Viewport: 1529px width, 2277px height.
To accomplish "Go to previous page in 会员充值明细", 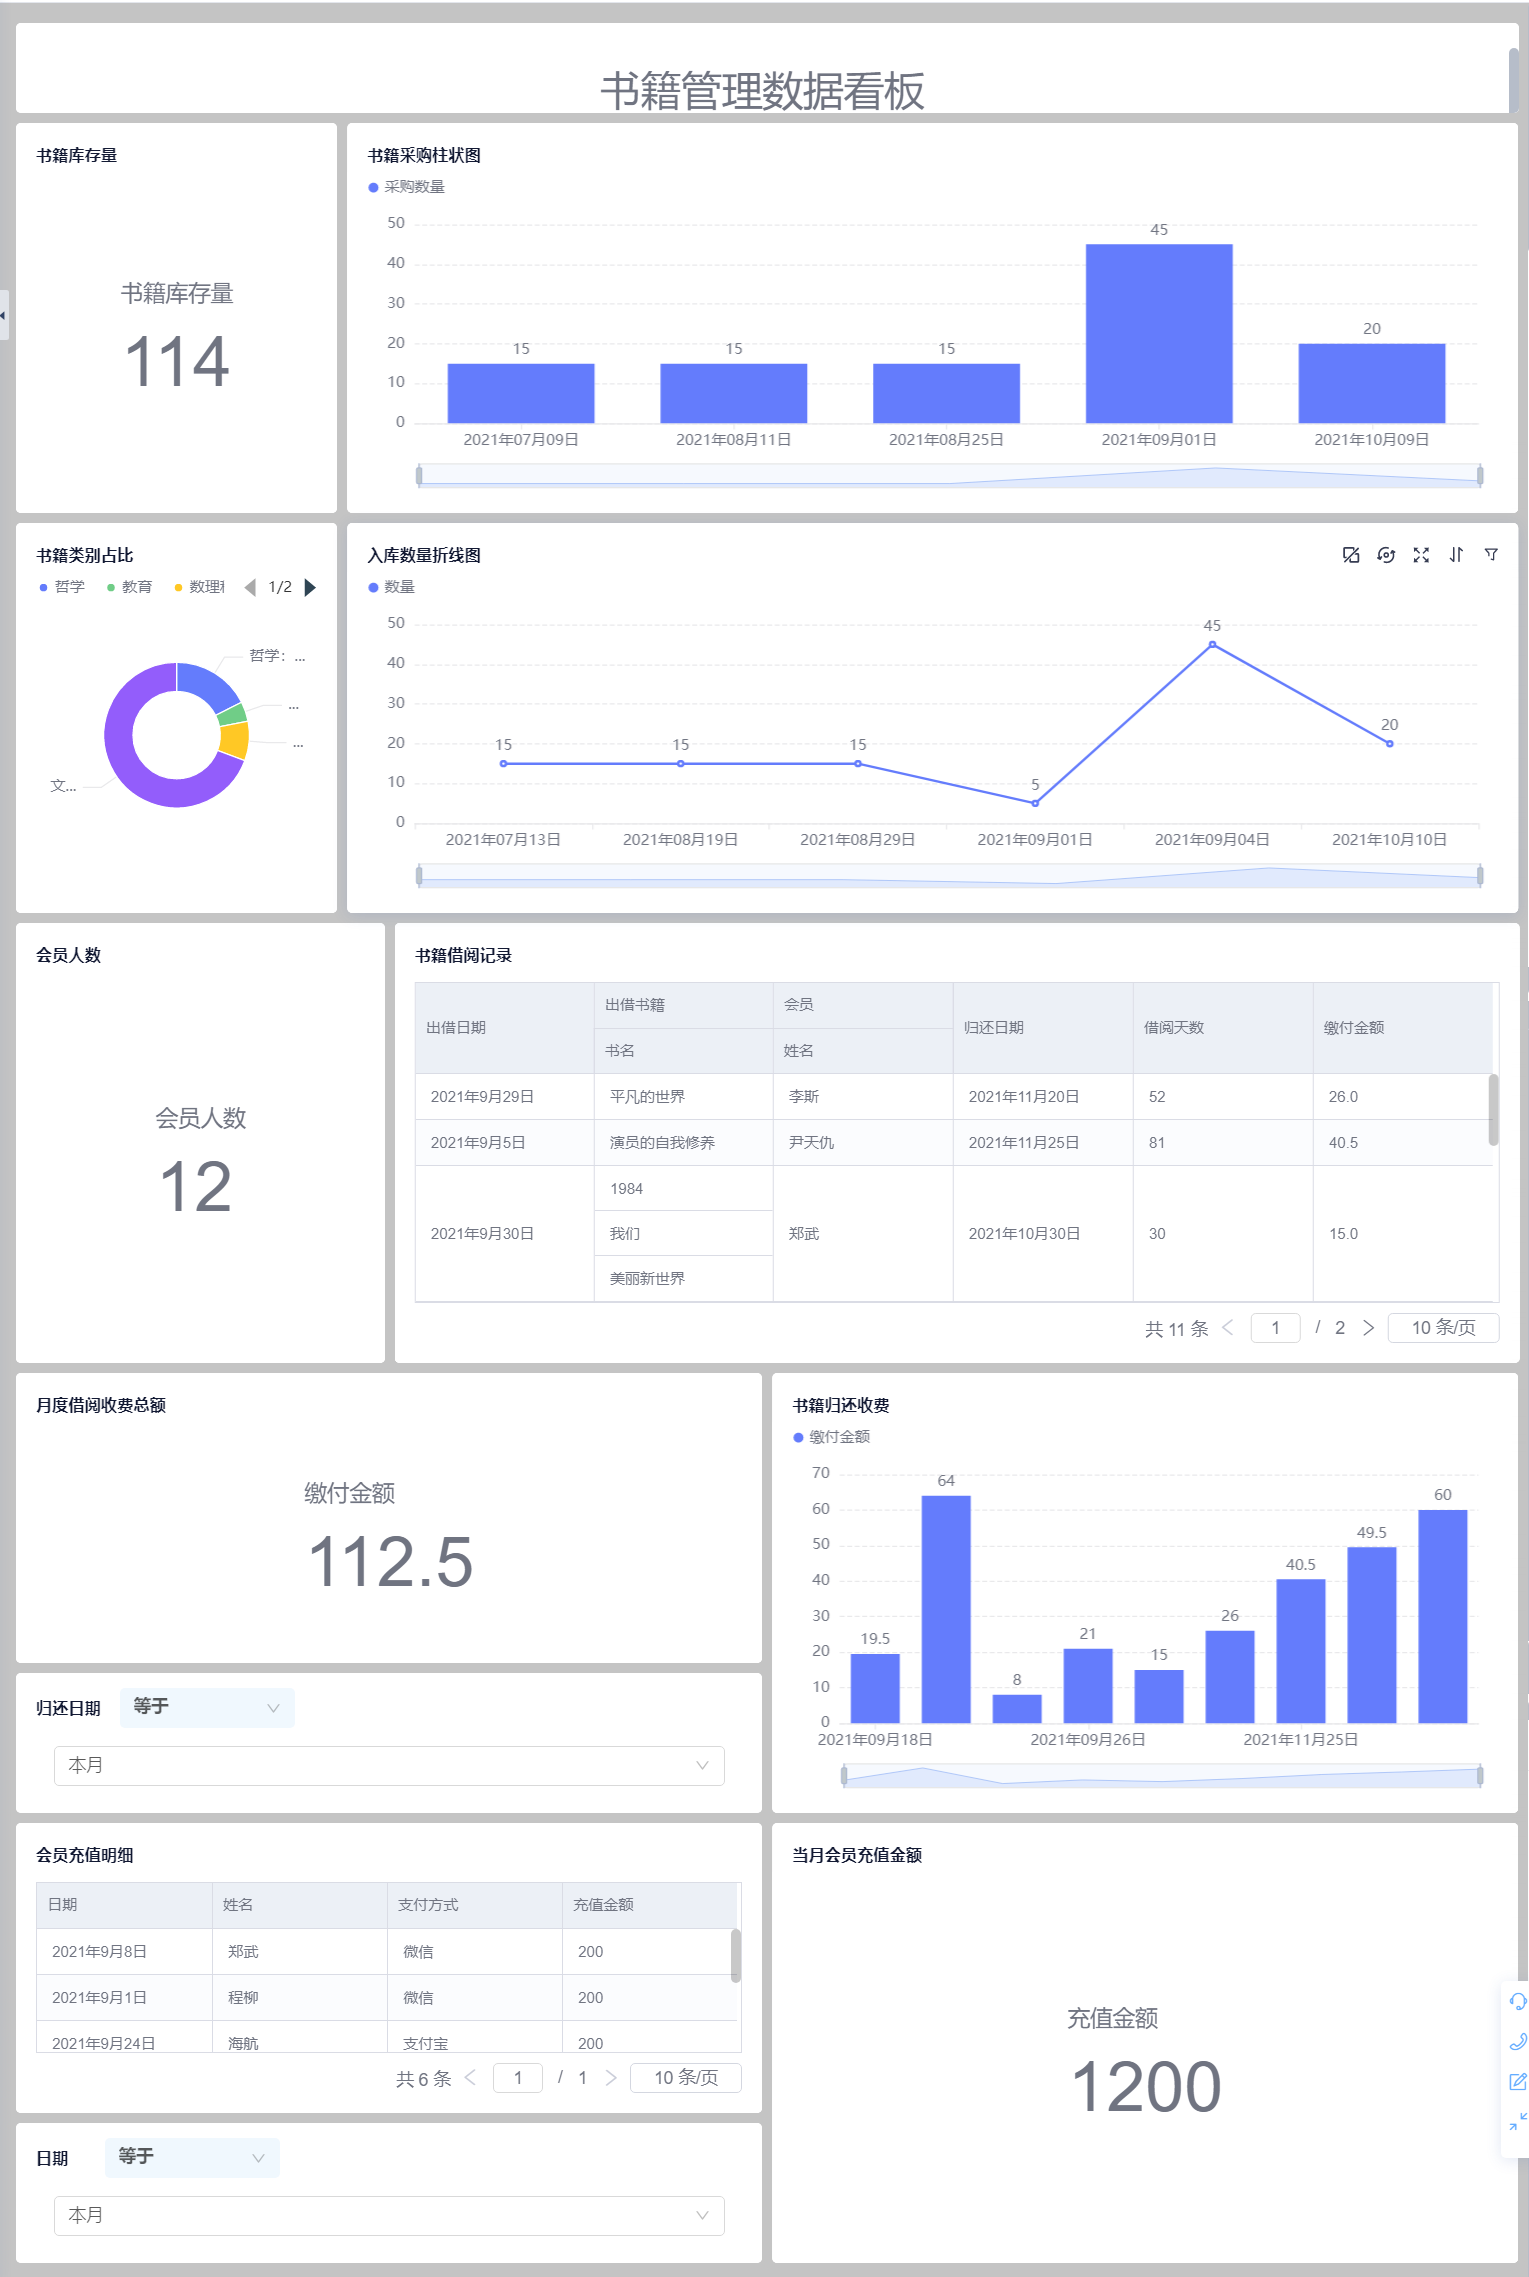I will [x=470, y=2077].
